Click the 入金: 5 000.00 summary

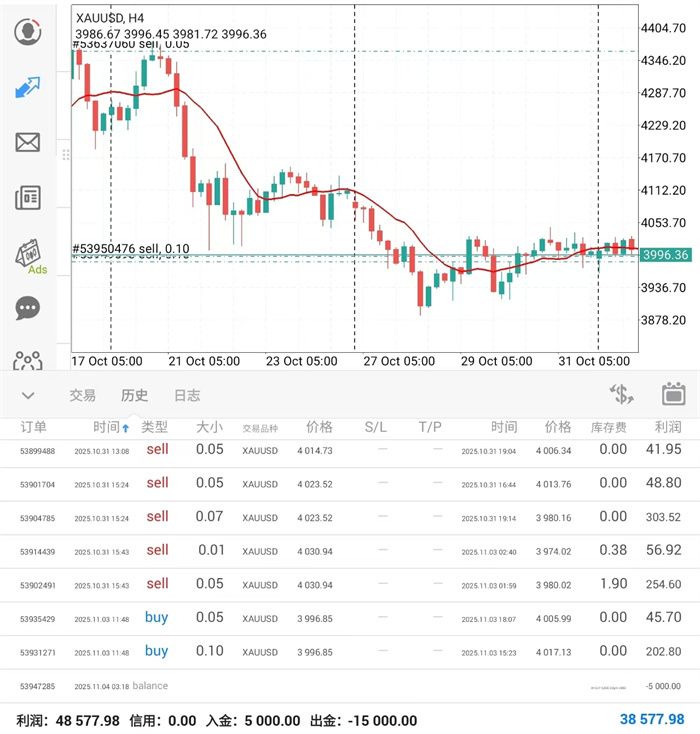pyautogui.click(x=253, y=720)
